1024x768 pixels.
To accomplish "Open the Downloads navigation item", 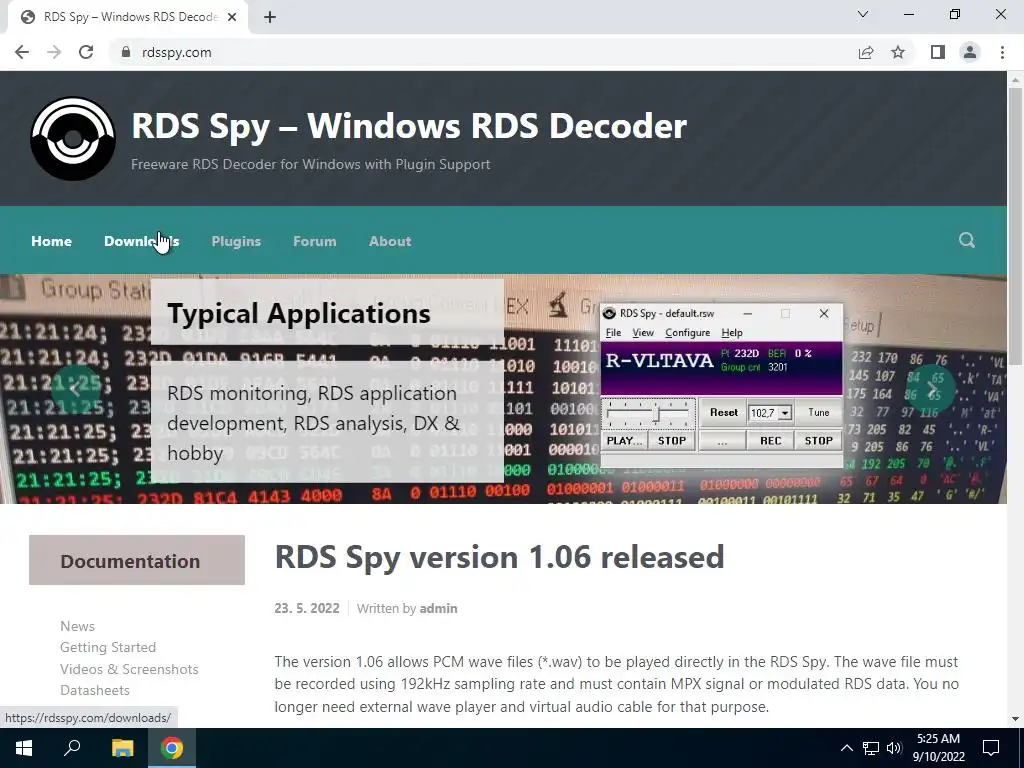I will (142, 241).
